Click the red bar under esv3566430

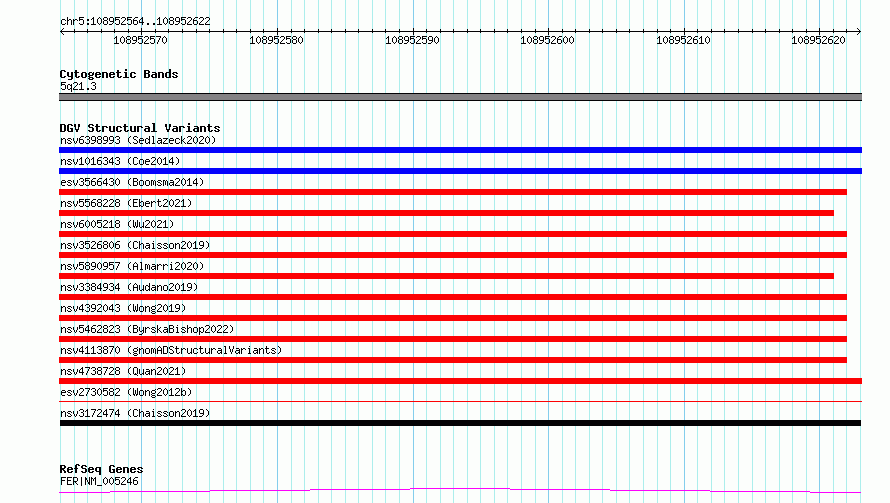point(453,192)
